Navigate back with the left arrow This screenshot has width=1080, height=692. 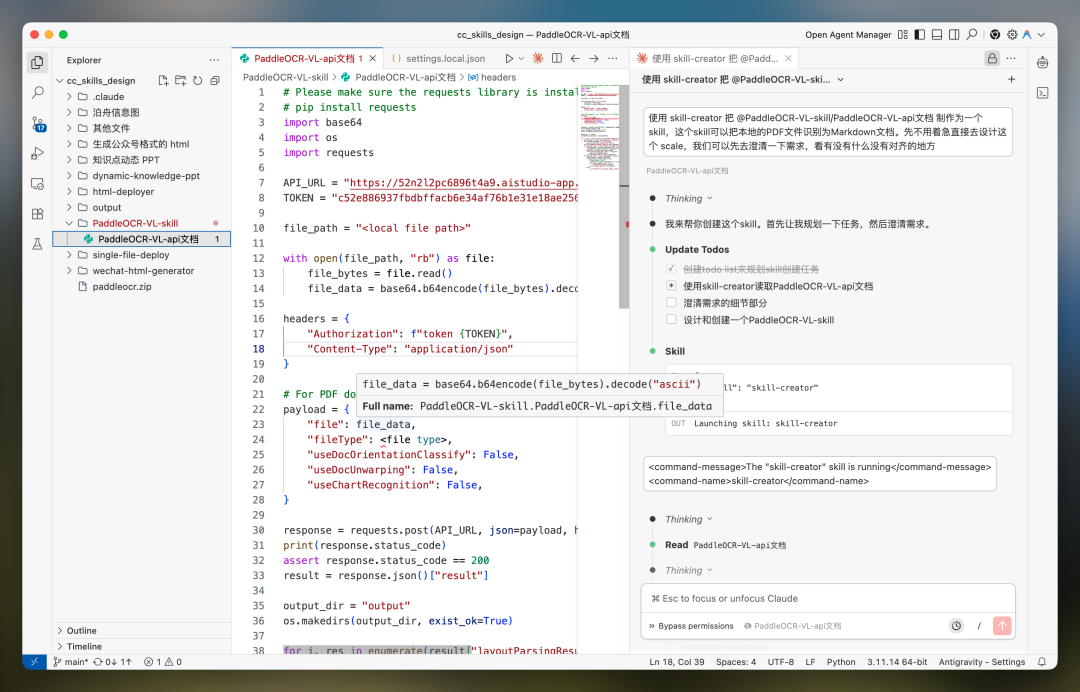point(575,59)
